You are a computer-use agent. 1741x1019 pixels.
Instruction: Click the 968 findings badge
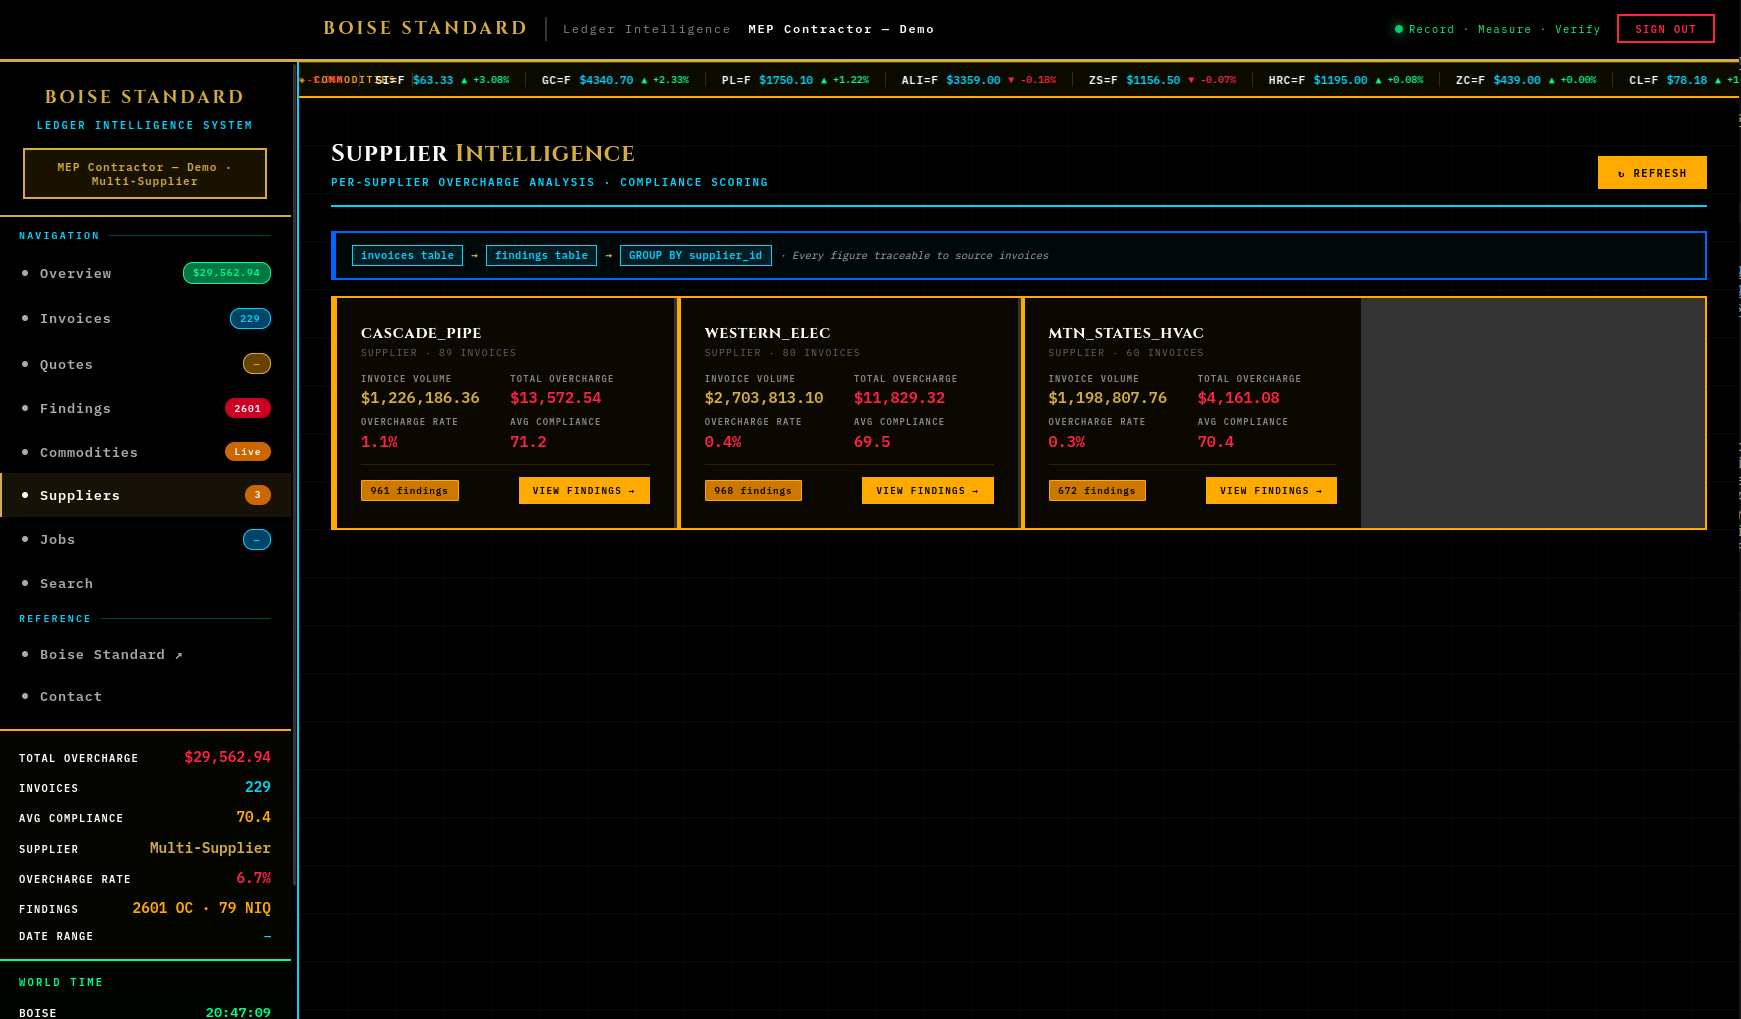click(x=753, y=491)
